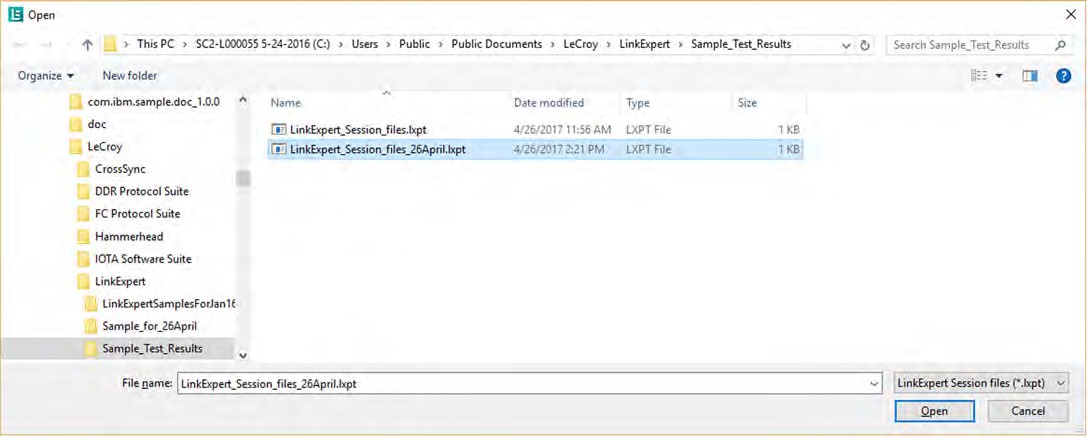The image size is (1087, 437).
Task: Expand the address bar previous locations dropdown
Action: click(x=846, y=45)
